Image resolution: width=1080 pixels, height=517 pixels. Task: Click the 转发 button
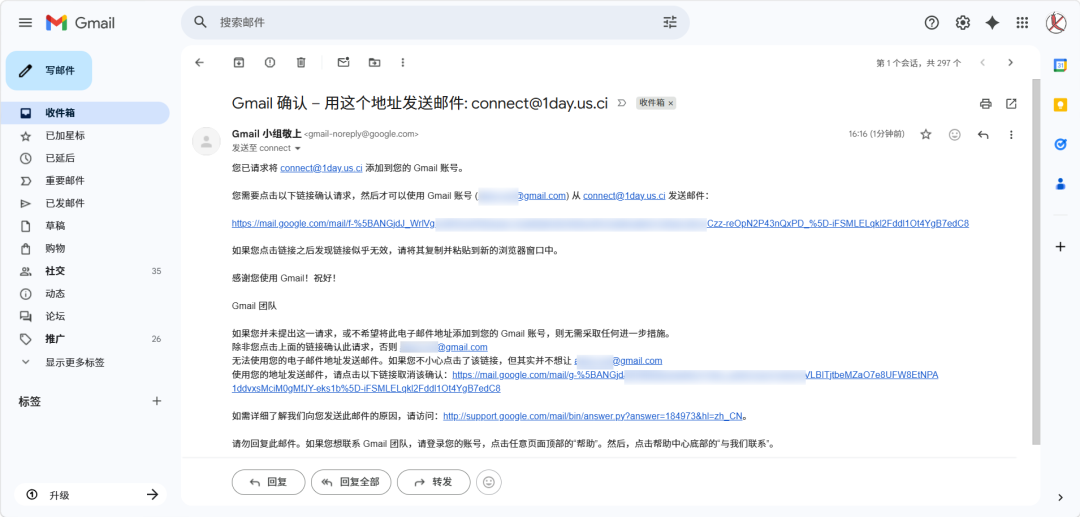(434, 482)
